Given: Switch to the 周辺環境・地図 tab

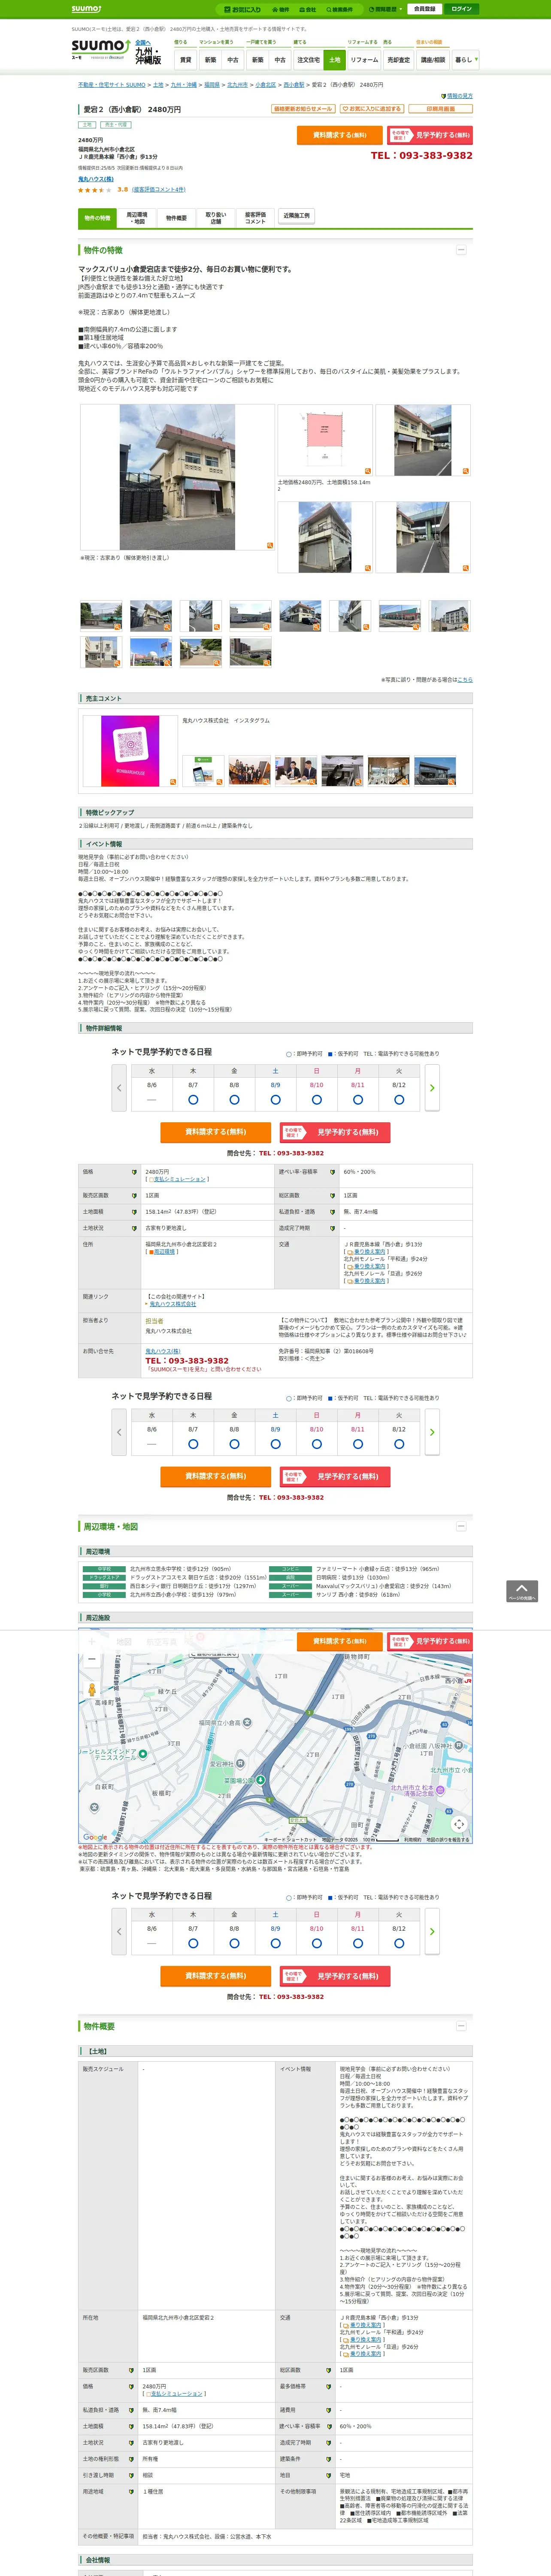Looking at the screenshot, I should point(137,218).
